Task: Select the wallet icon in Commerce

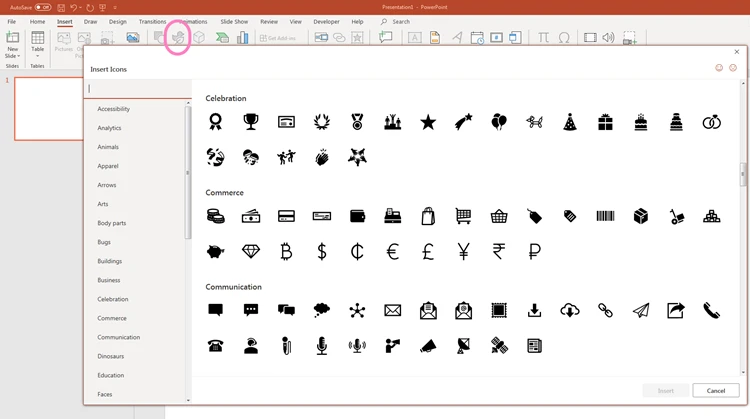Action: tap(357, 216)
